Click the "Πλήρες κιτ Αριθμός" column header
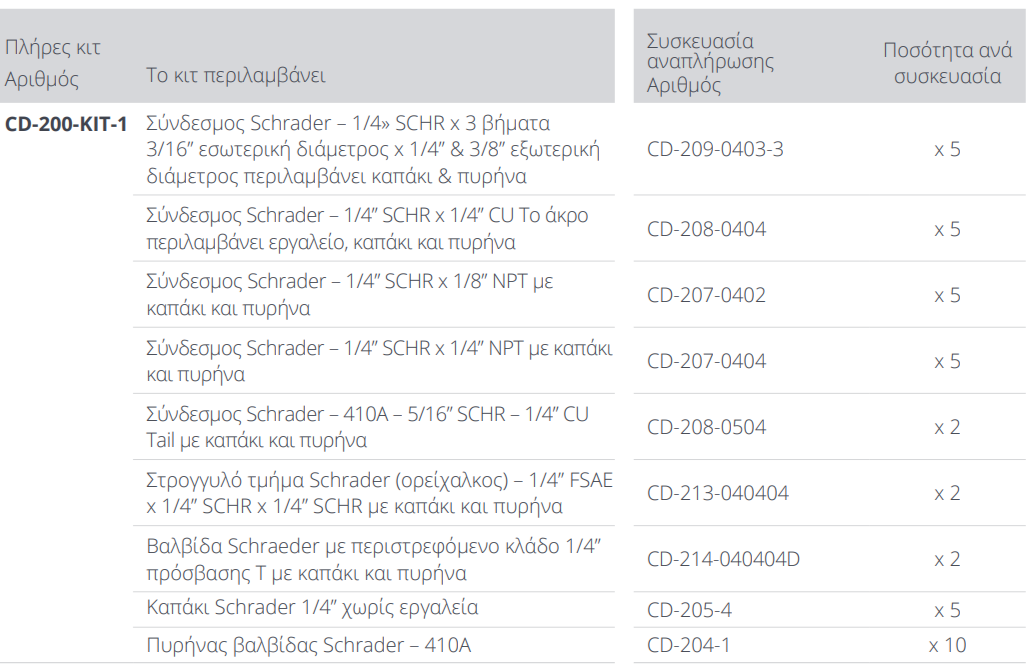1029x664 pixels. 53,63
